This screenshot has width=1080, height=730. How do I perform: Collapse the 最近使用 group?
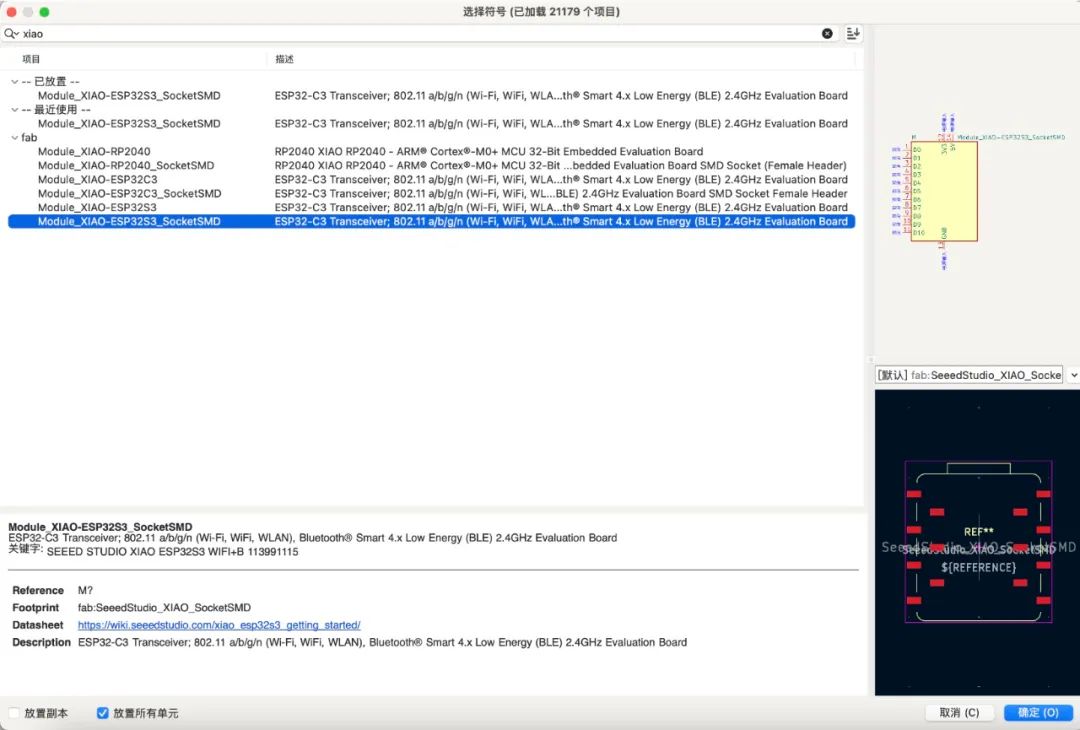tap(14, 110)
